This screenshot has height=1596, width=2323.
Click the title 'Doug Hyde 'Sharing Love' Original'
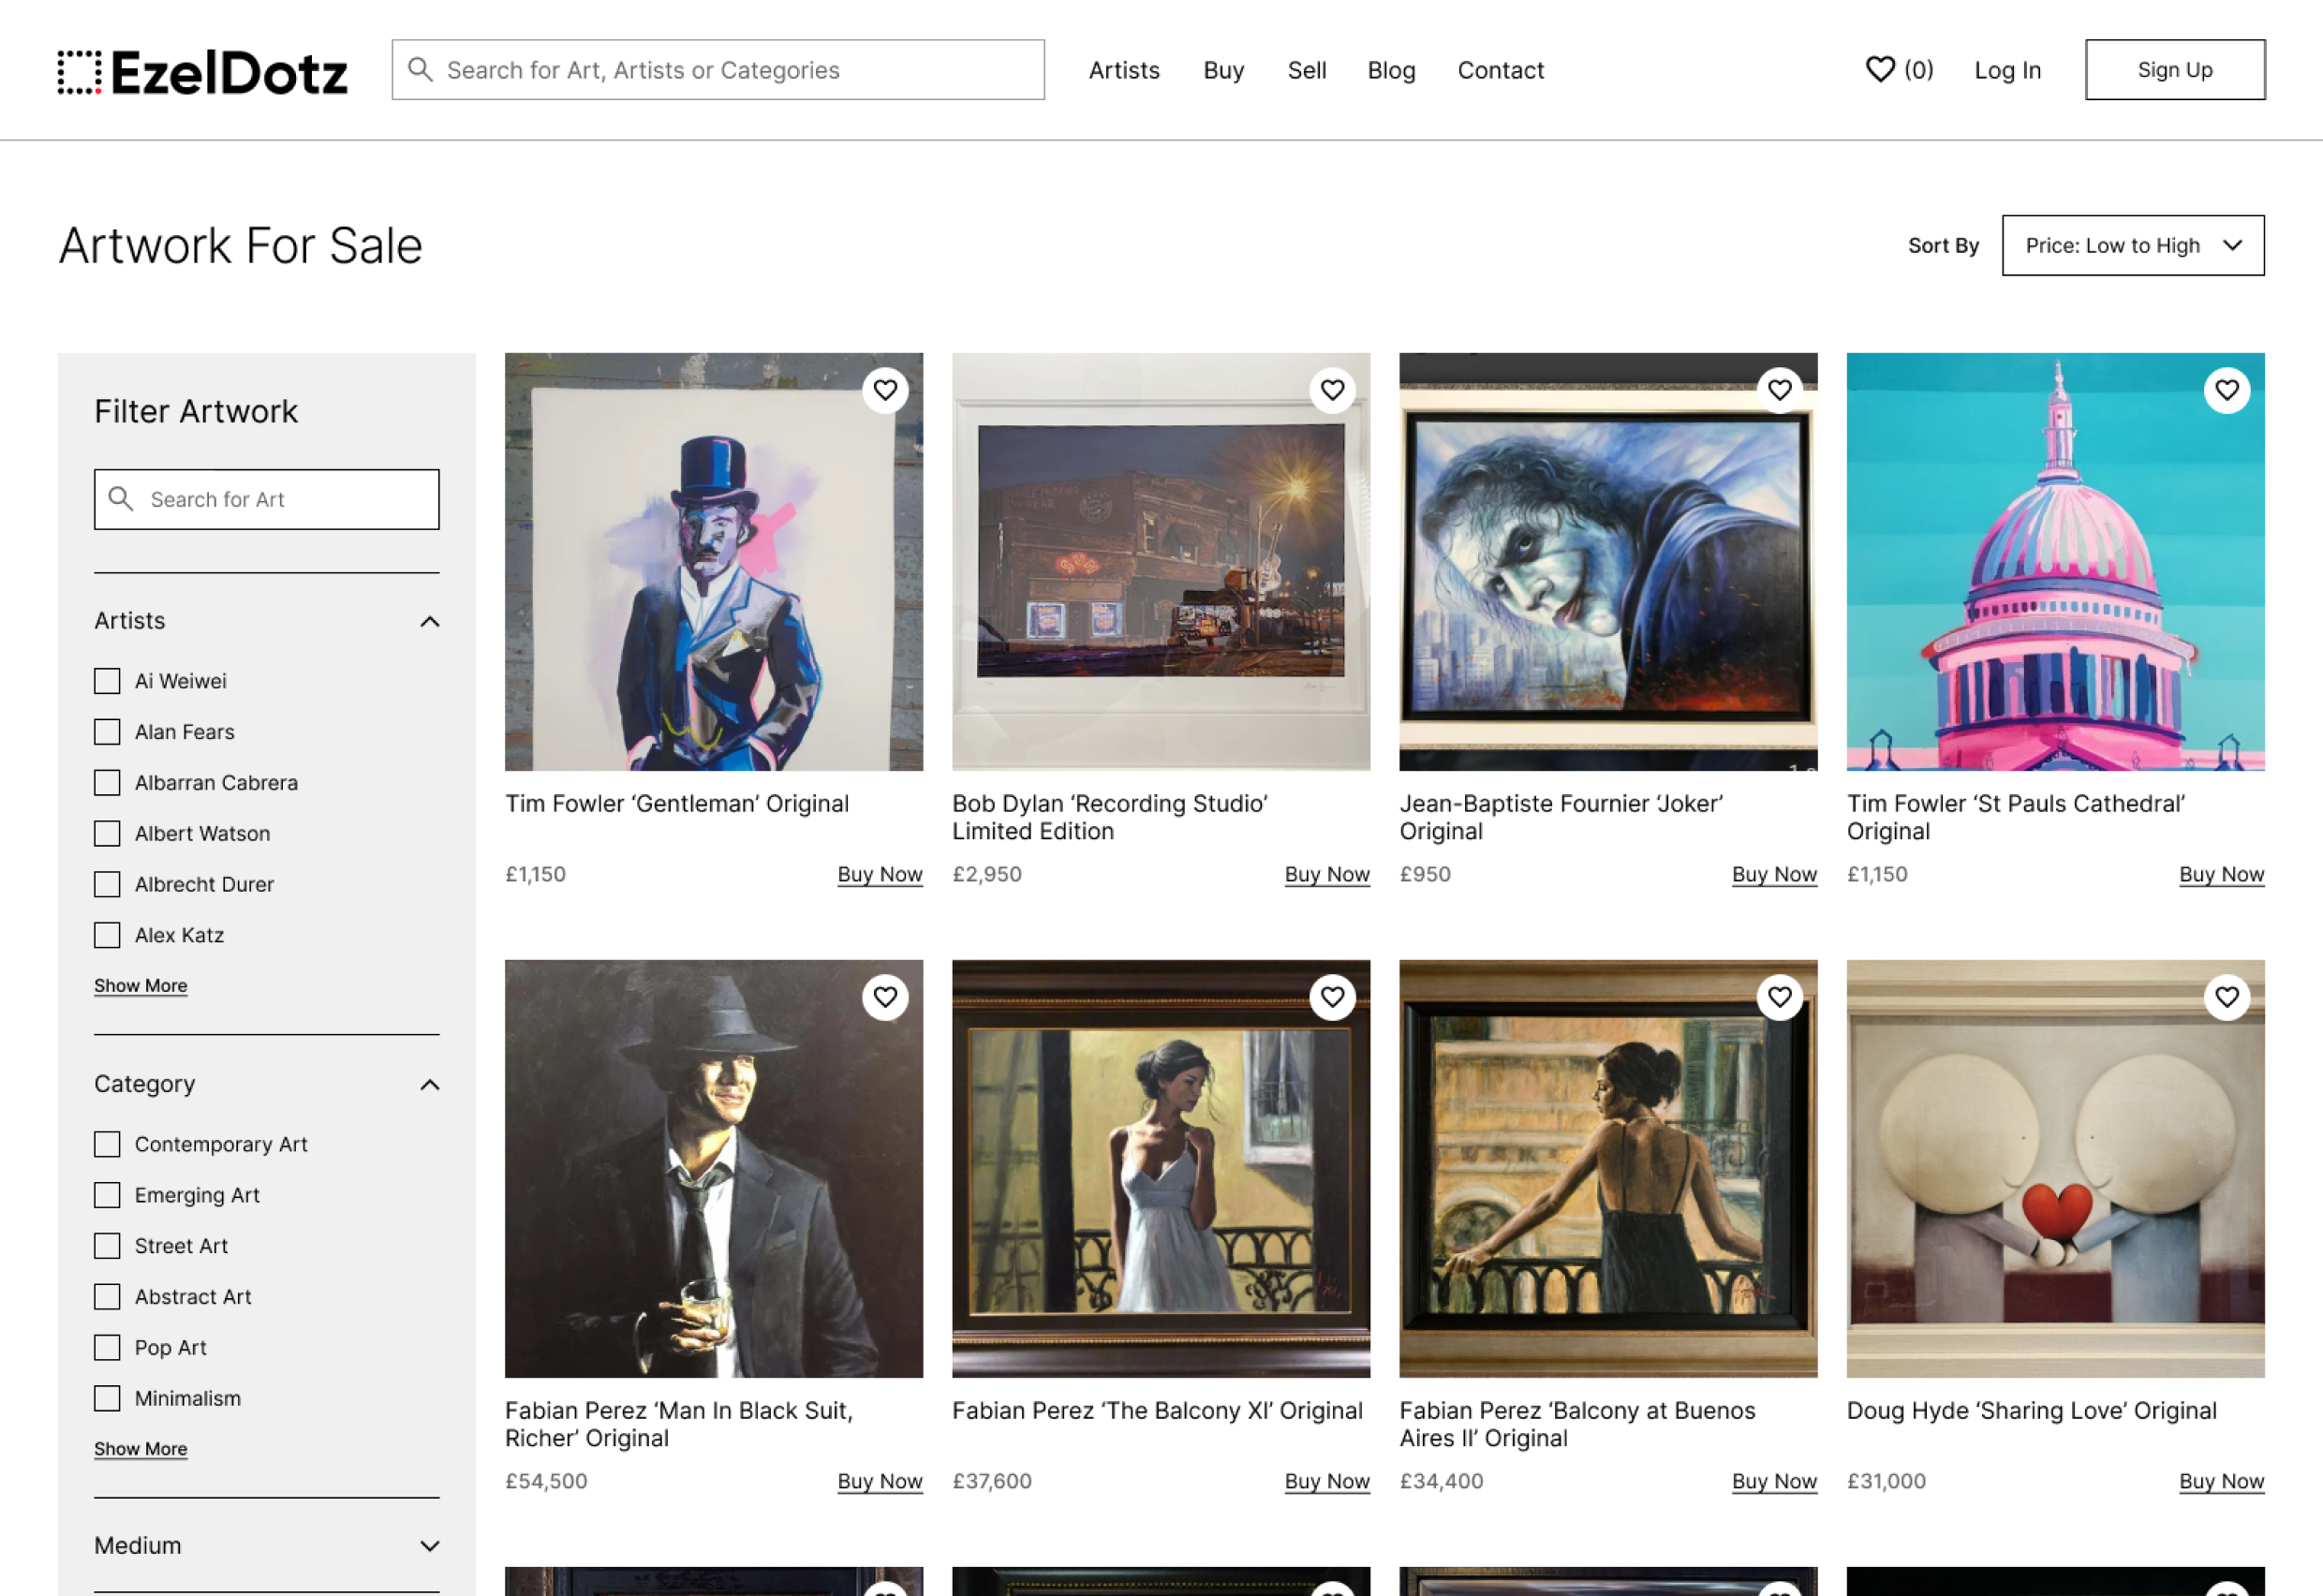pos(2031,1411)
